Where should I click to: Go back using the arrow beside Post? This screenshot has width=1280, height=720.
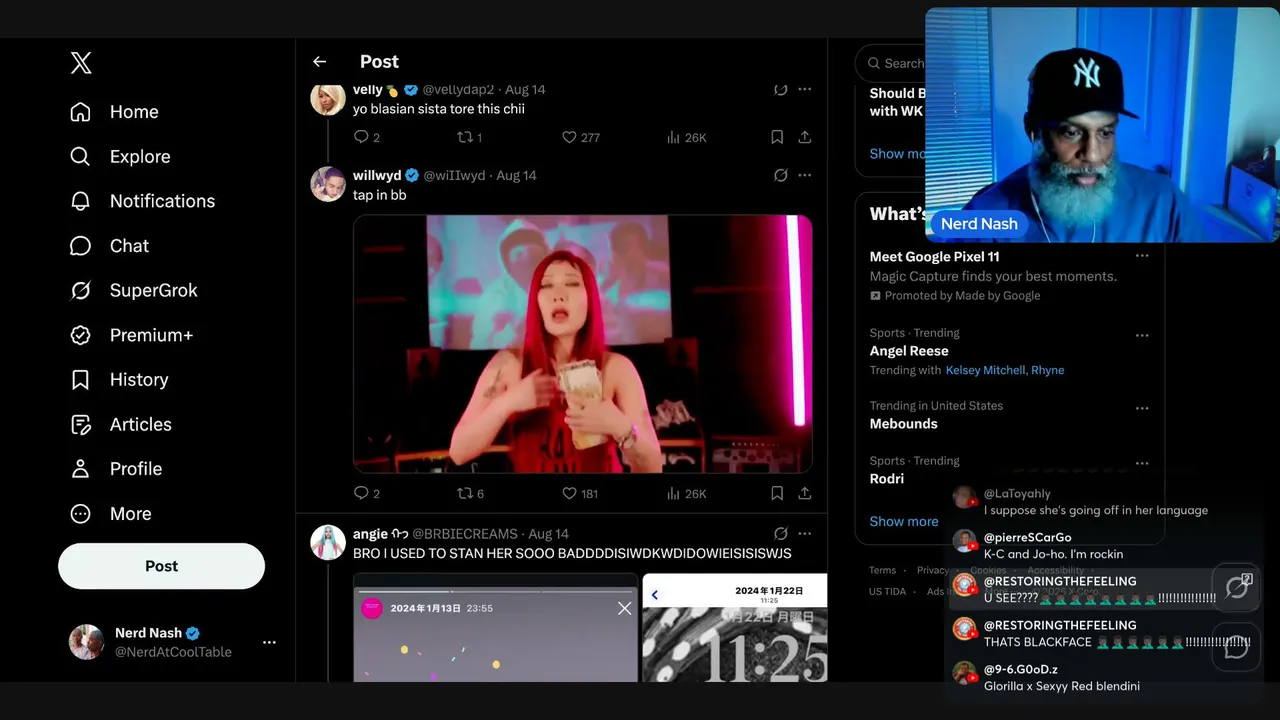coord(320,62)
